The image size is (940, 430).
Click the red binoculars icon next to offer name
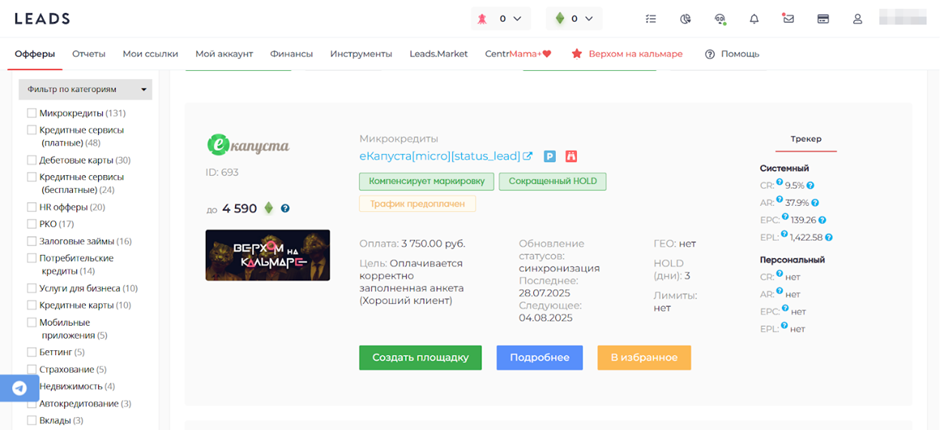[571, 157]
